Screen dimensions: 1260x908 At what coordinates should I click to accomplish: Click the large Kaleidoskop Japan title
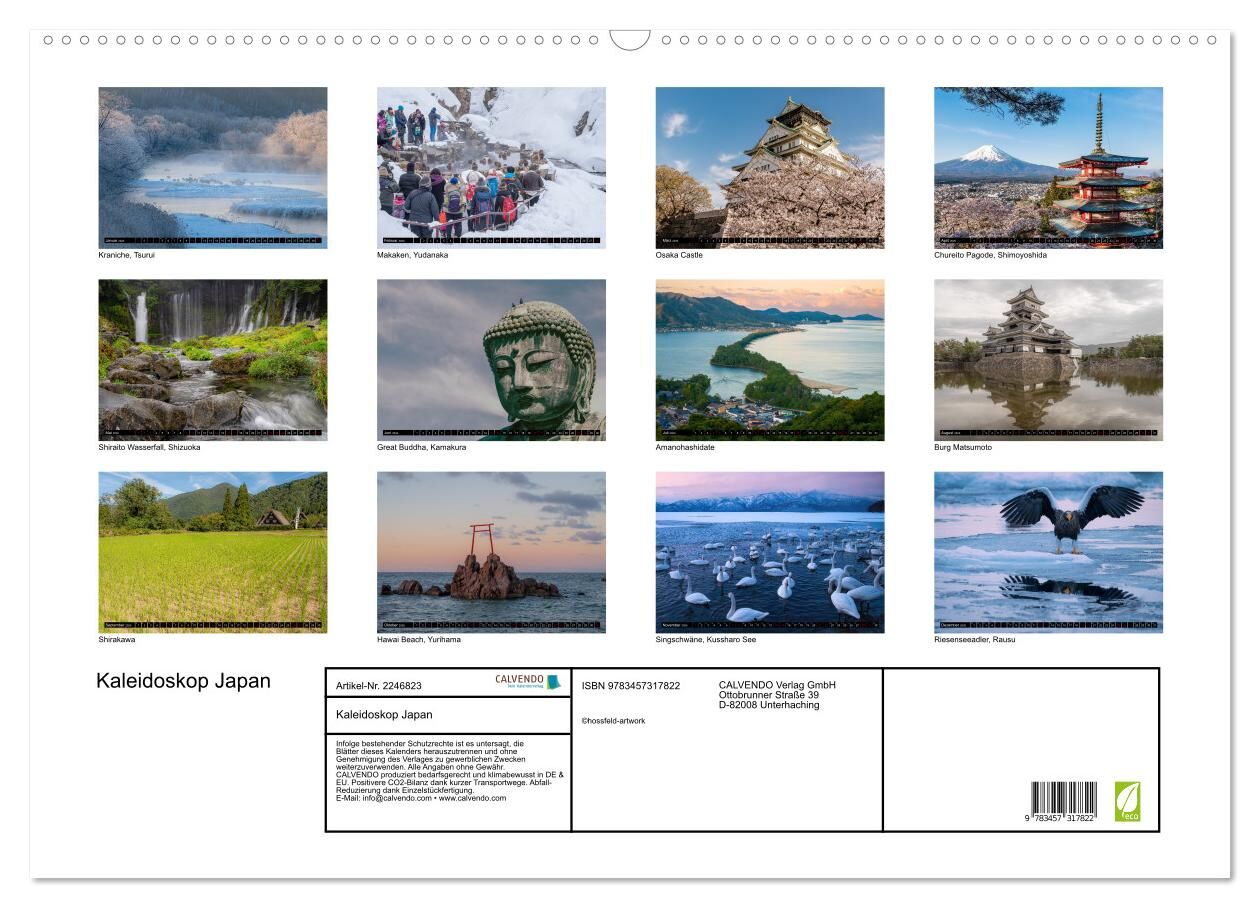(x=183, y=681)
